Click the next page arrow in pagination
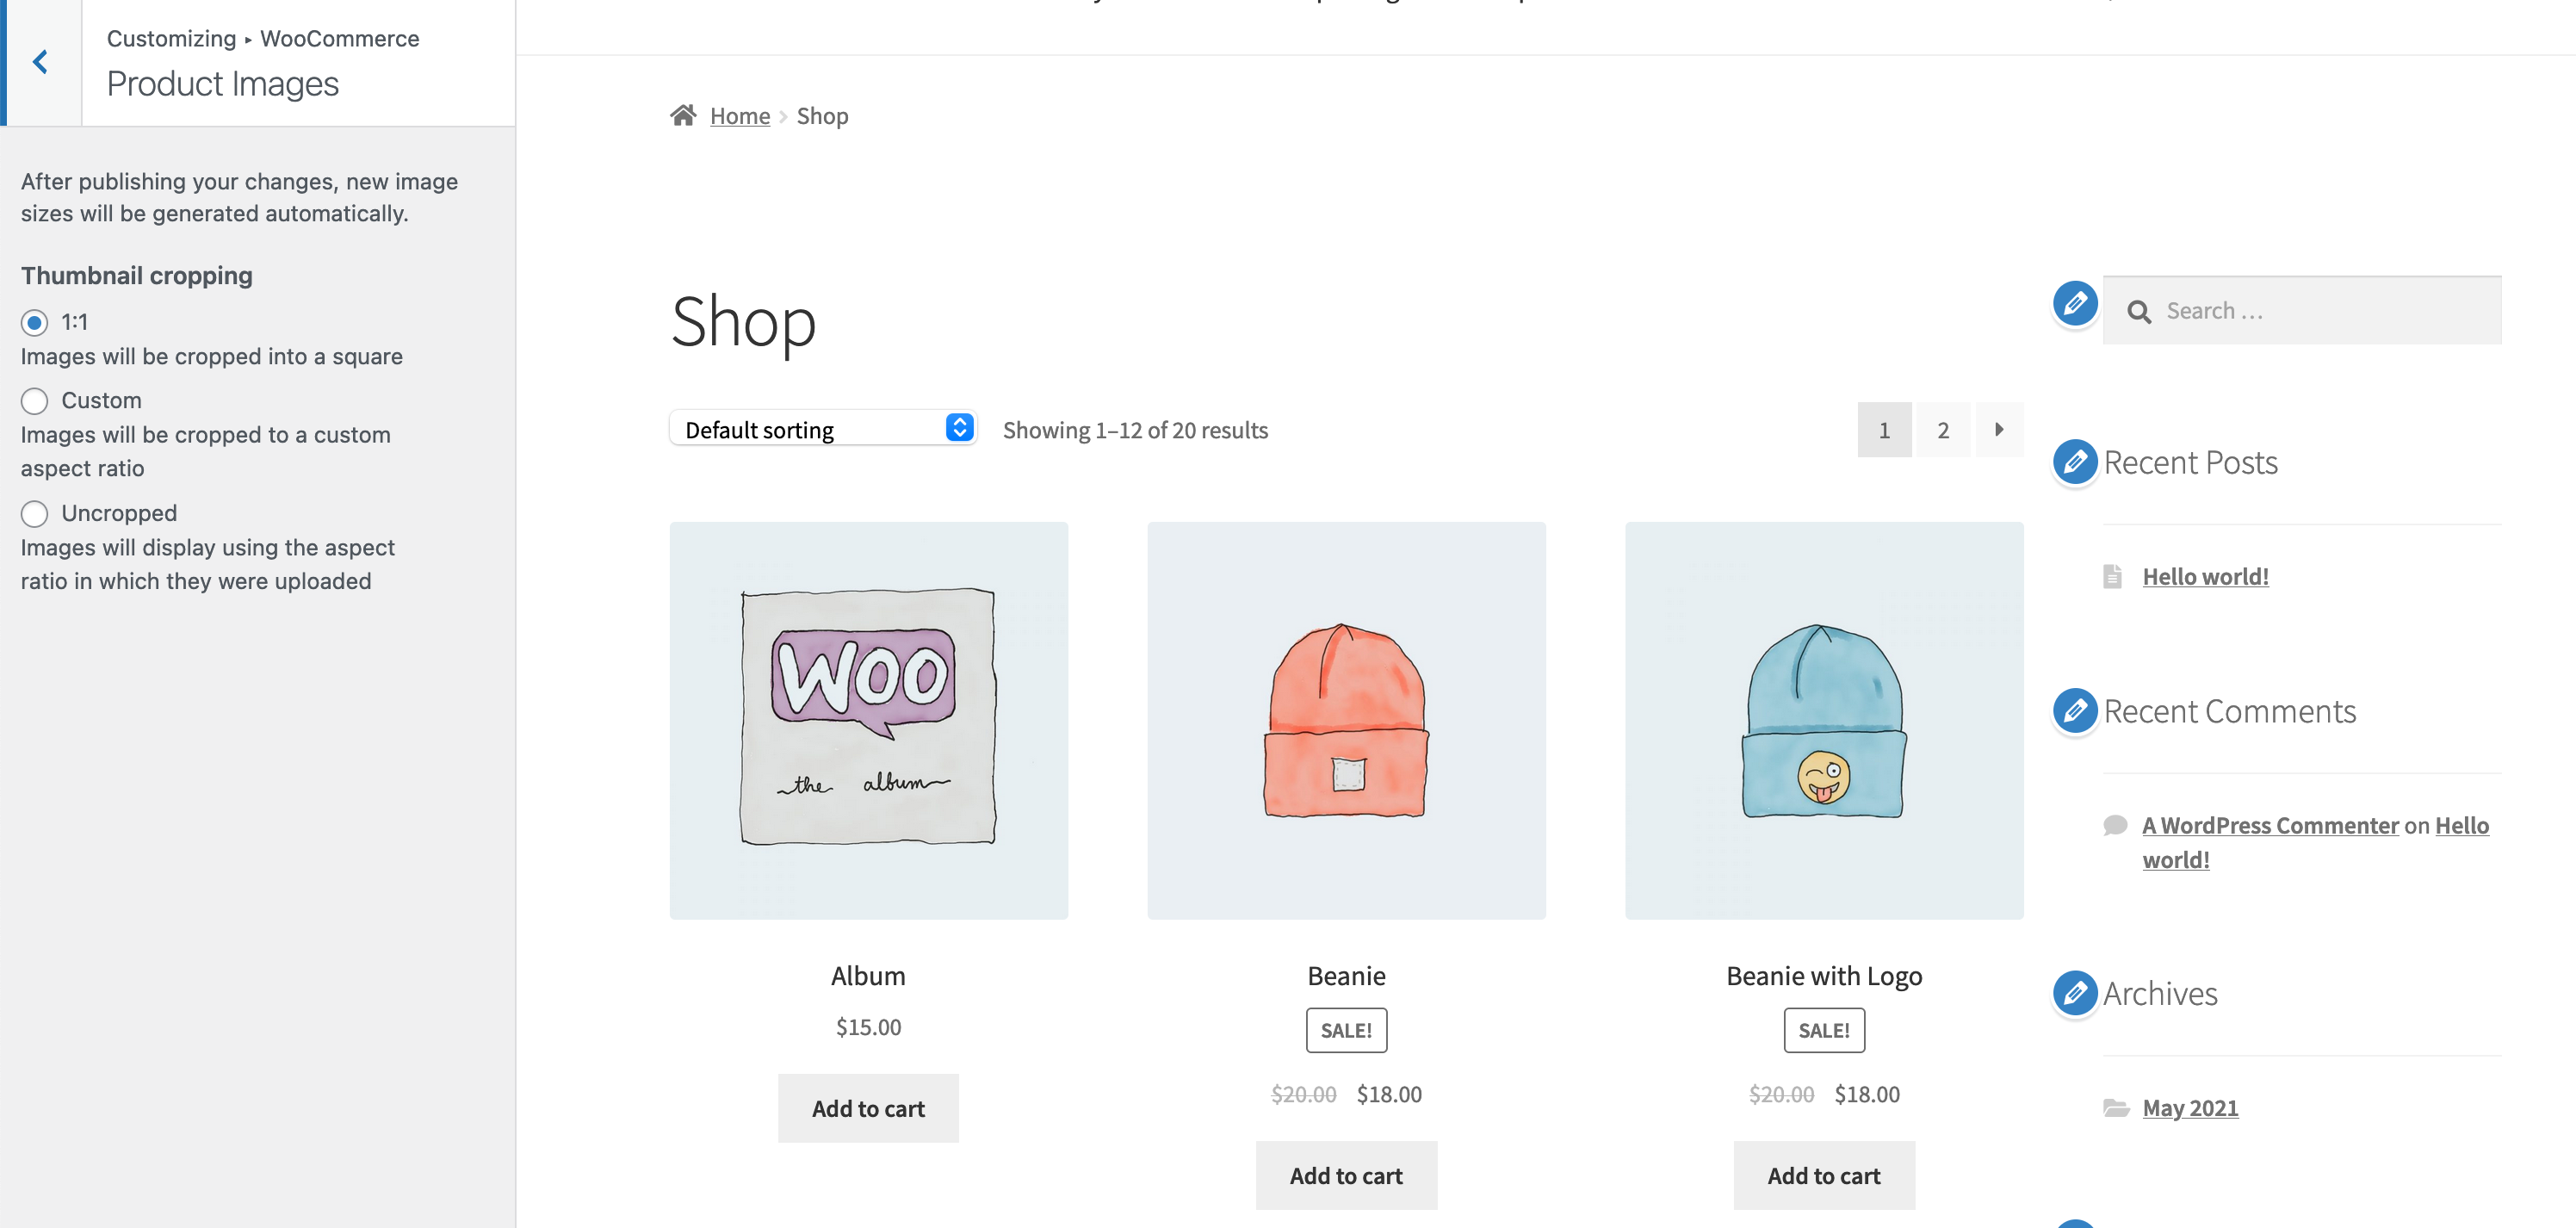Screen dimensions: 2576x1228 (1999, 429)
